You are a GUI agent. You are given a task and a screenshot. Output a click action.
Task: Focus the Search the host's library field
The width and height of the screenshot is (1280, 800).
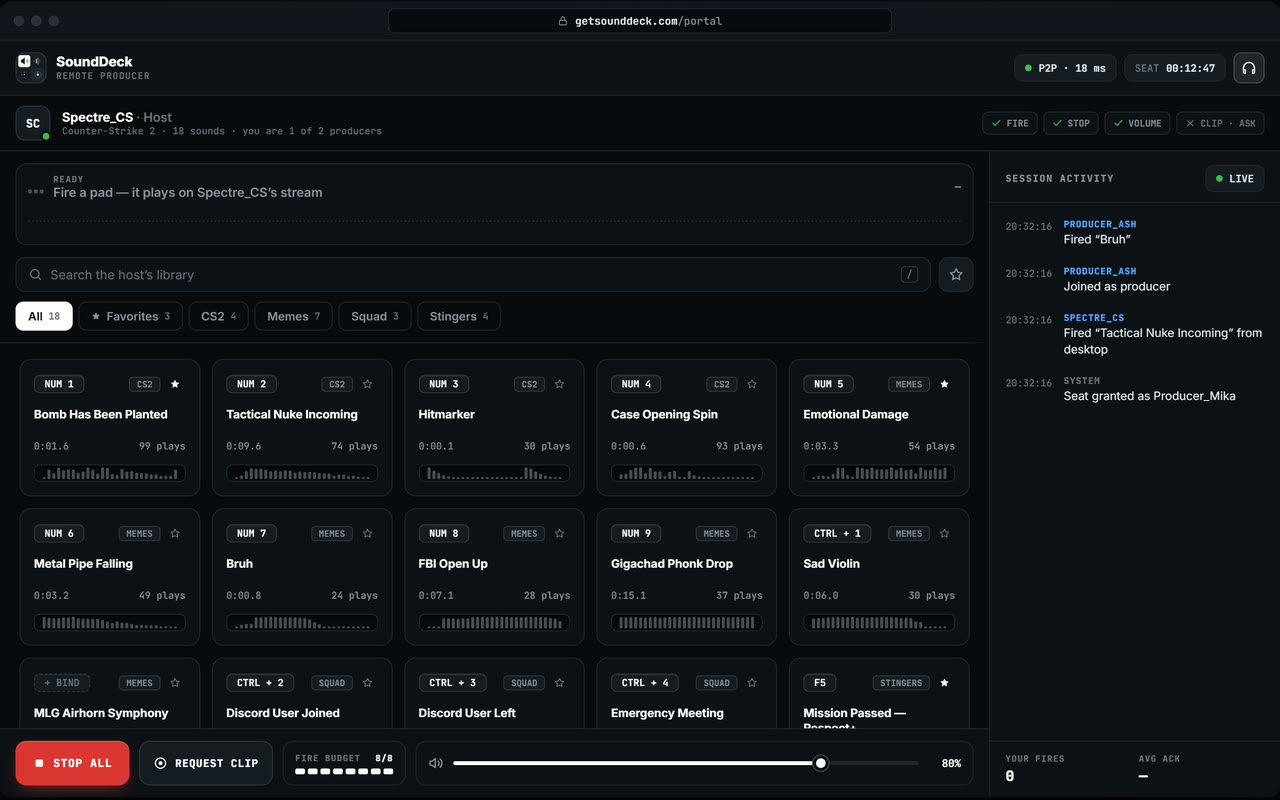click(473, 275)
